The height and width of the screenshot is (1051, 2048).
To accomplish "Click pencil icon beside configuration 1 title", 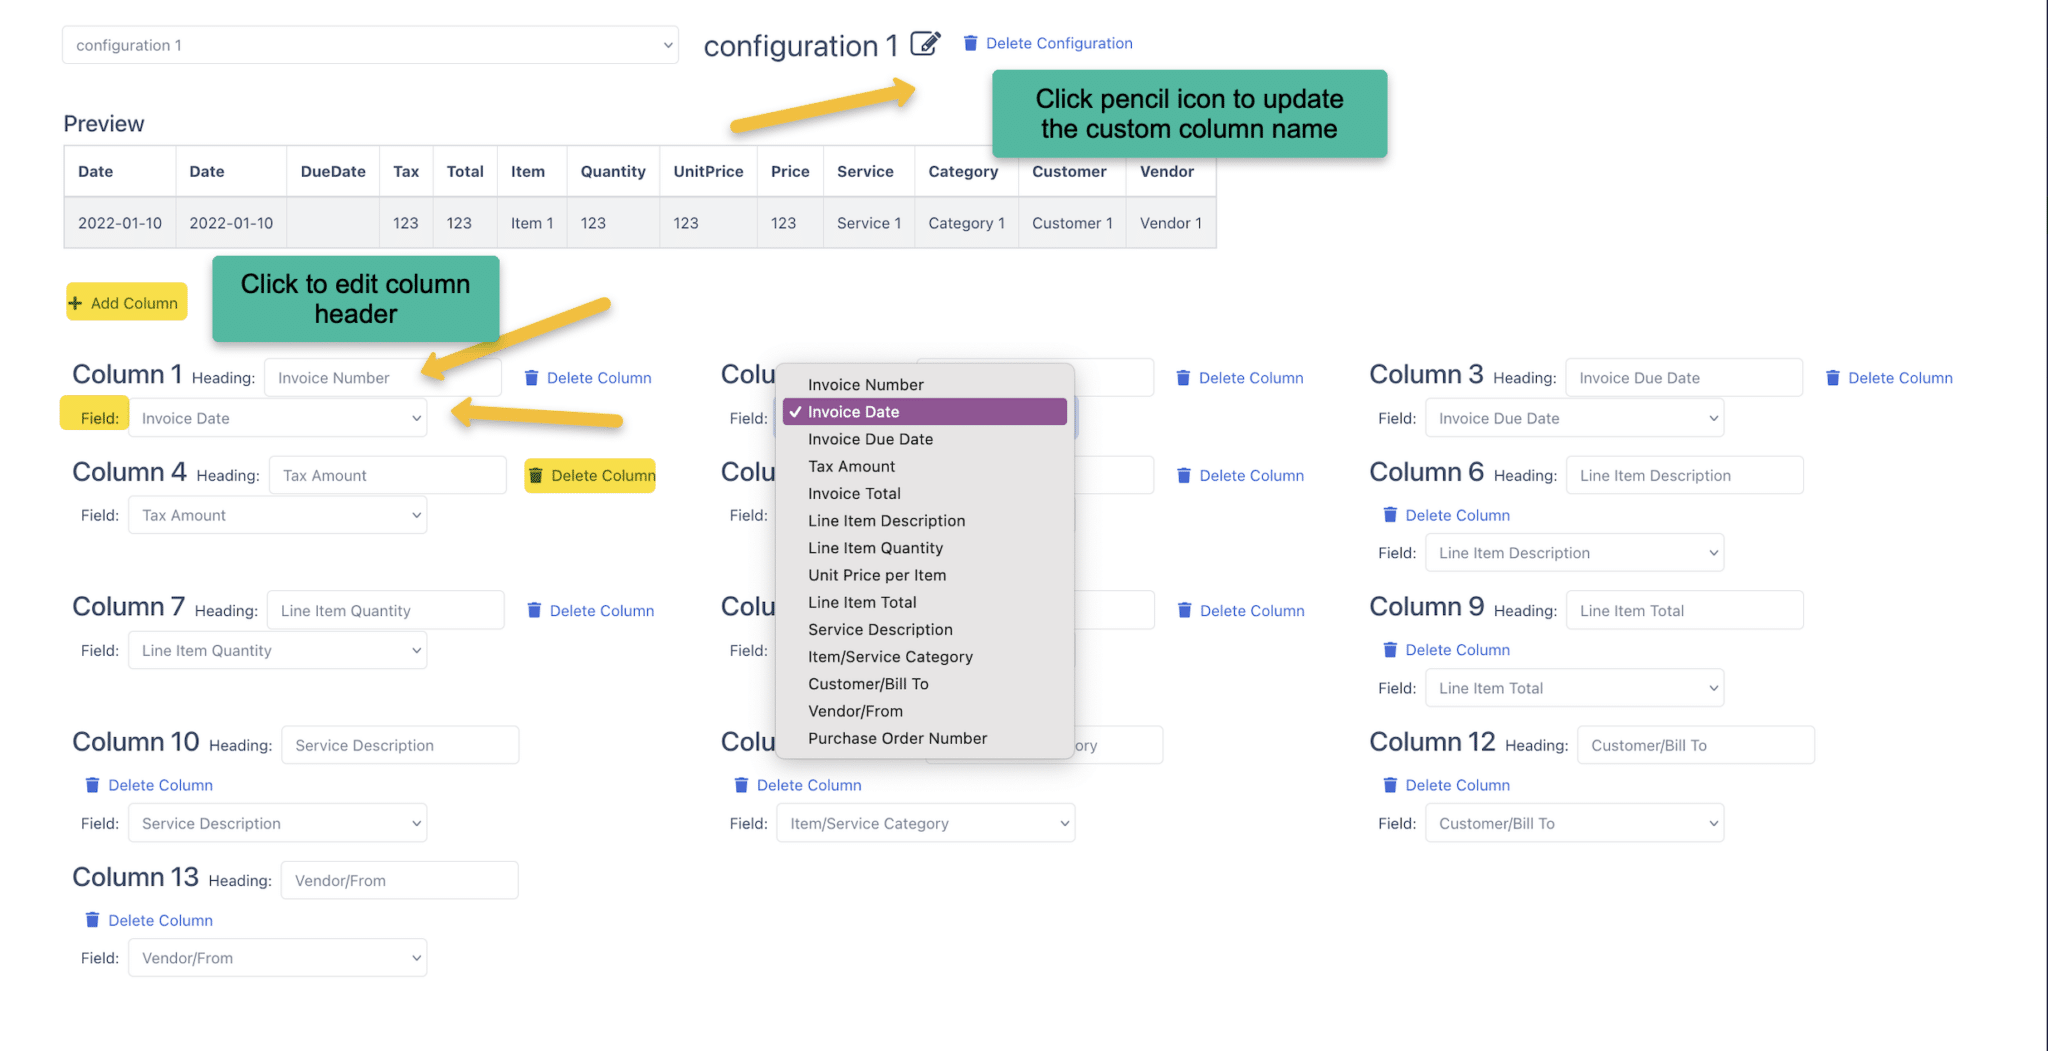I will tap(925, 44).
